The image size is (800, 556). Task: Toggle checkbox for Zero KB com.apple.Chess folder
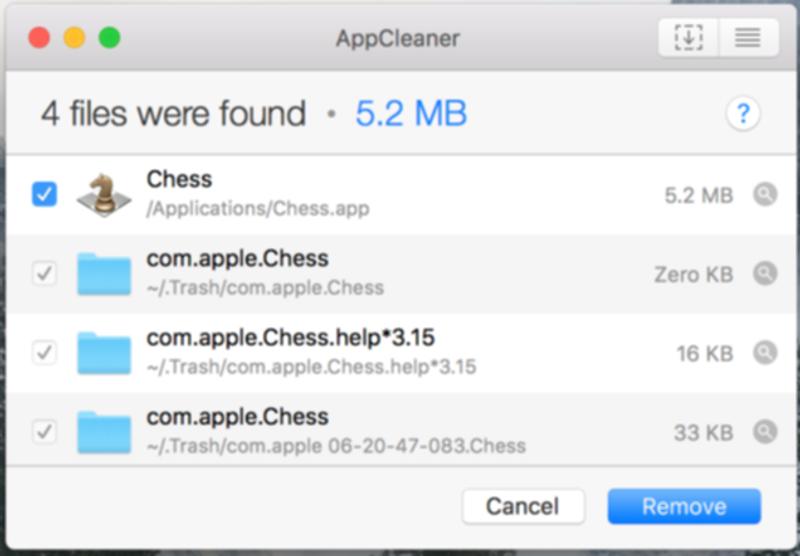[44, 274]
